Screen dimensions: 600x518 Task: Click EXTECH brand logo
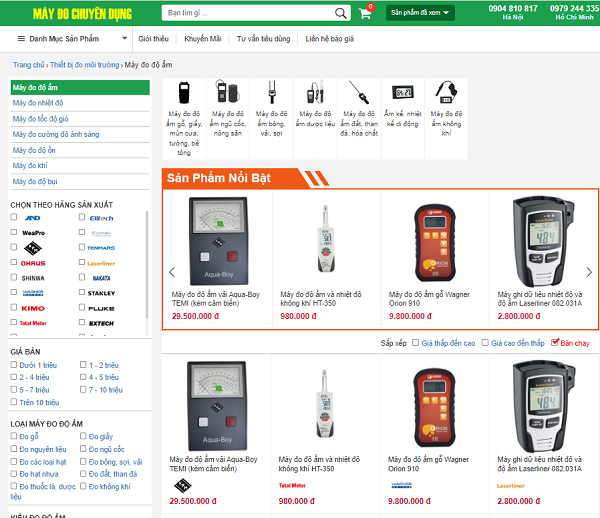101,323
